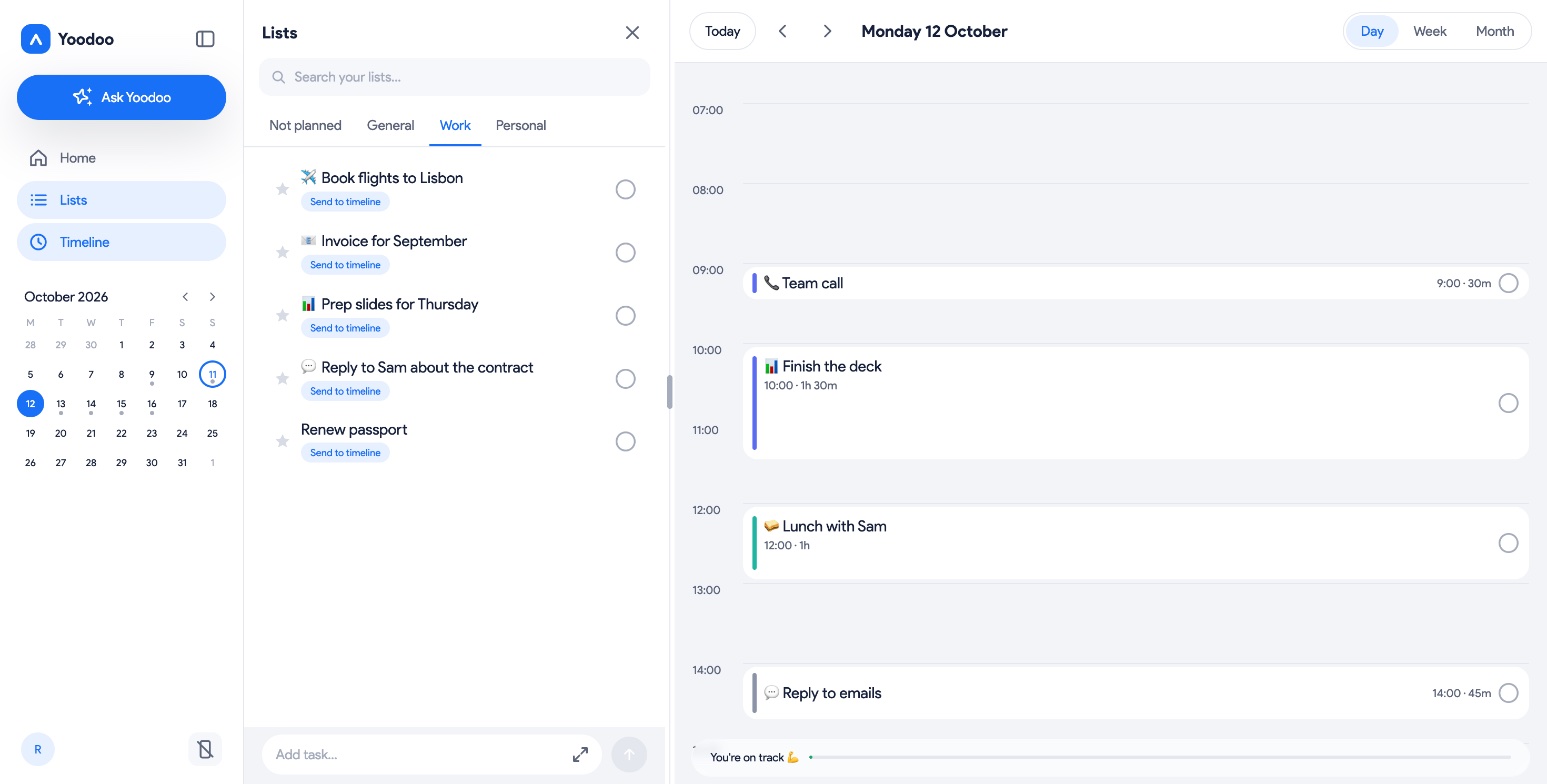Viewport: 1547px width, 784px height.
Task: Complete Reply to Sam about contract task
Action: 625,378
